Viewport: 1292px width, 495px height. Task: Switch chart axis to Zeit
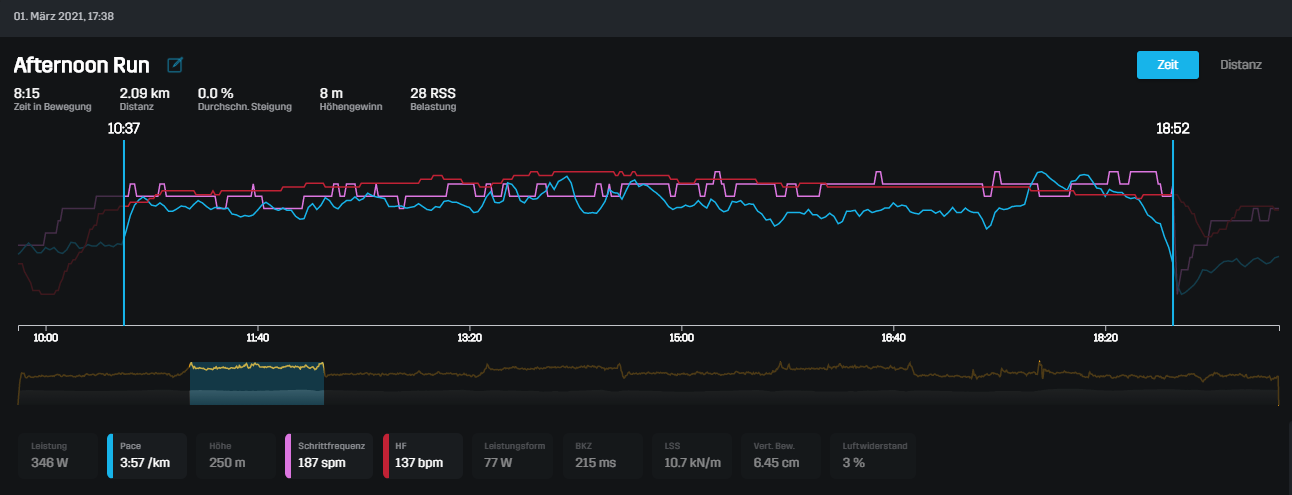1167,64
